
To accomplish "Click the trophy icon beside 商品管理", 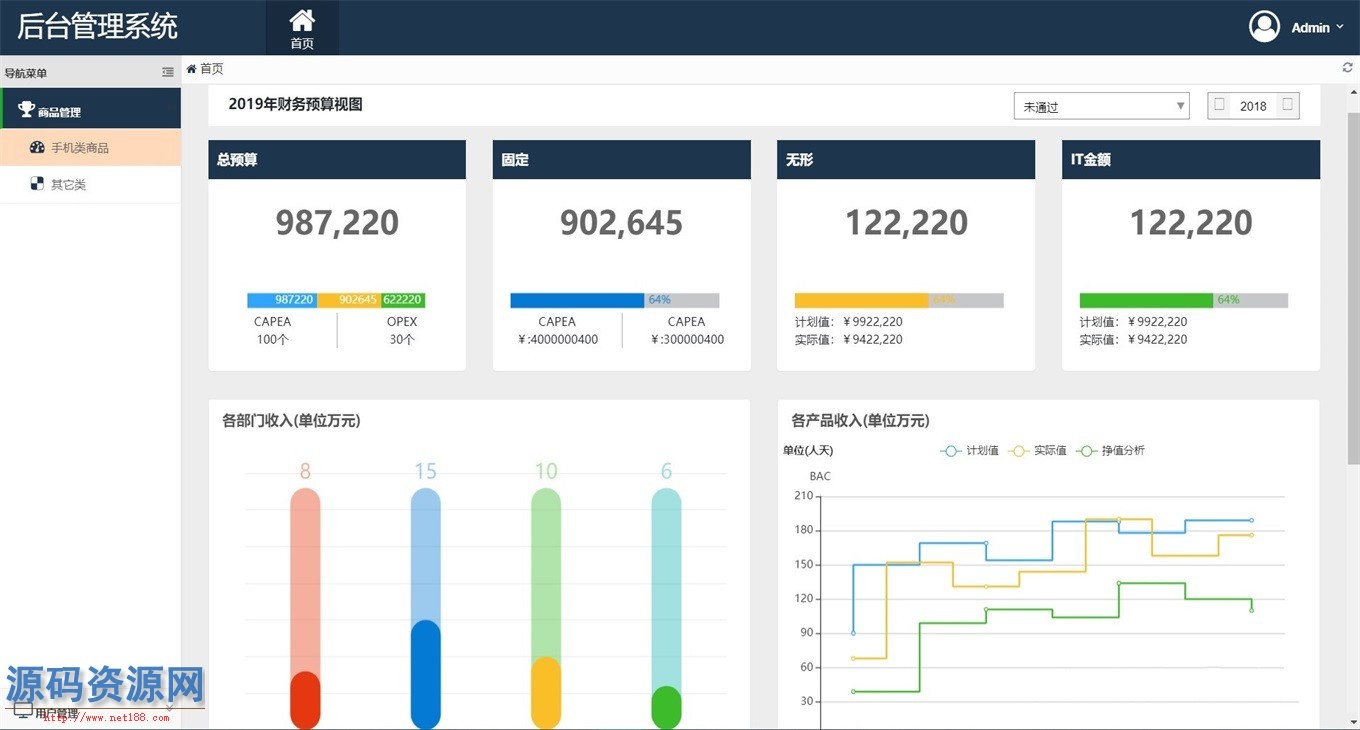I will click(x=27, y=110).
